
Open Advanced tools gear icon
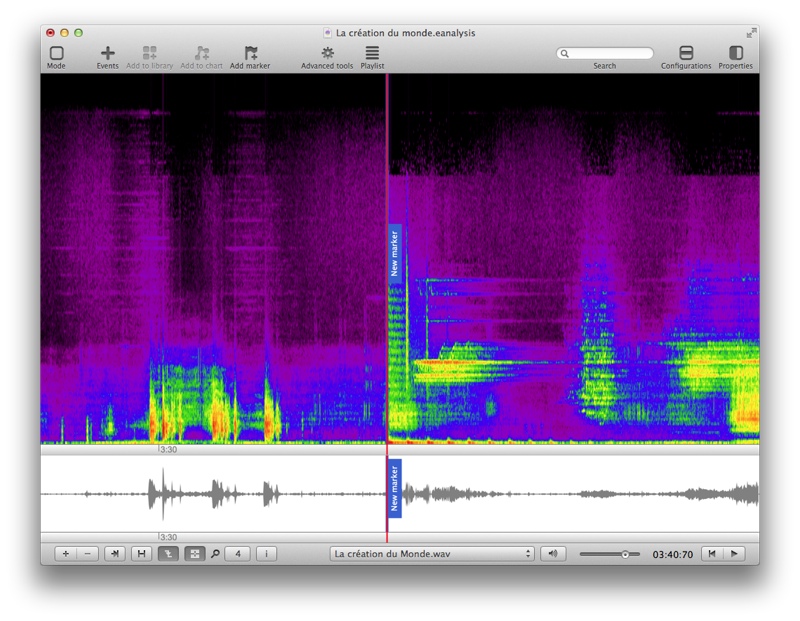coord(327,53)
